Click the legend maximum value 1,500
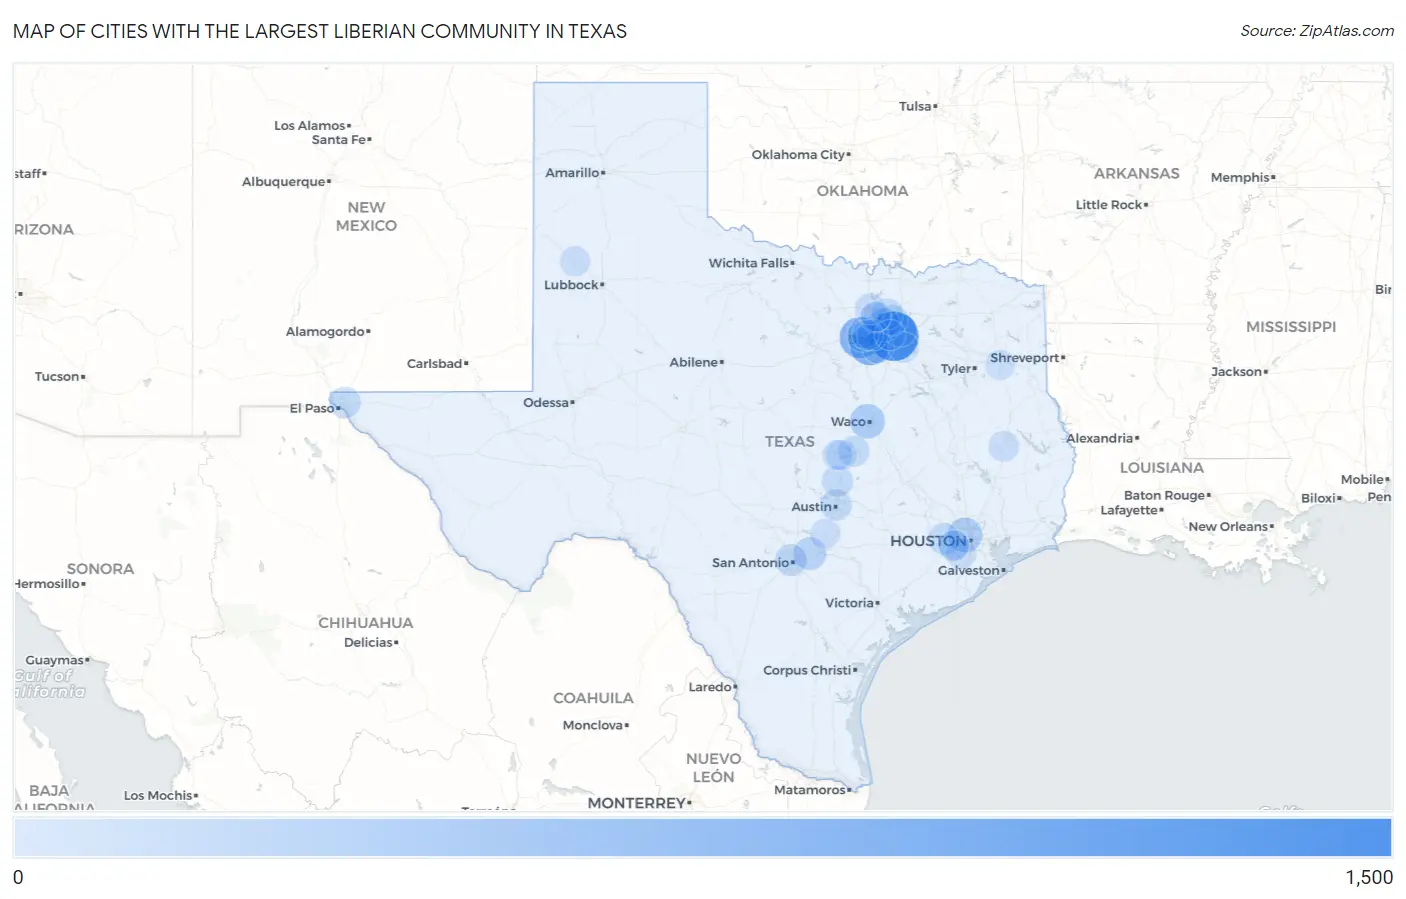 pos(1369,877)
